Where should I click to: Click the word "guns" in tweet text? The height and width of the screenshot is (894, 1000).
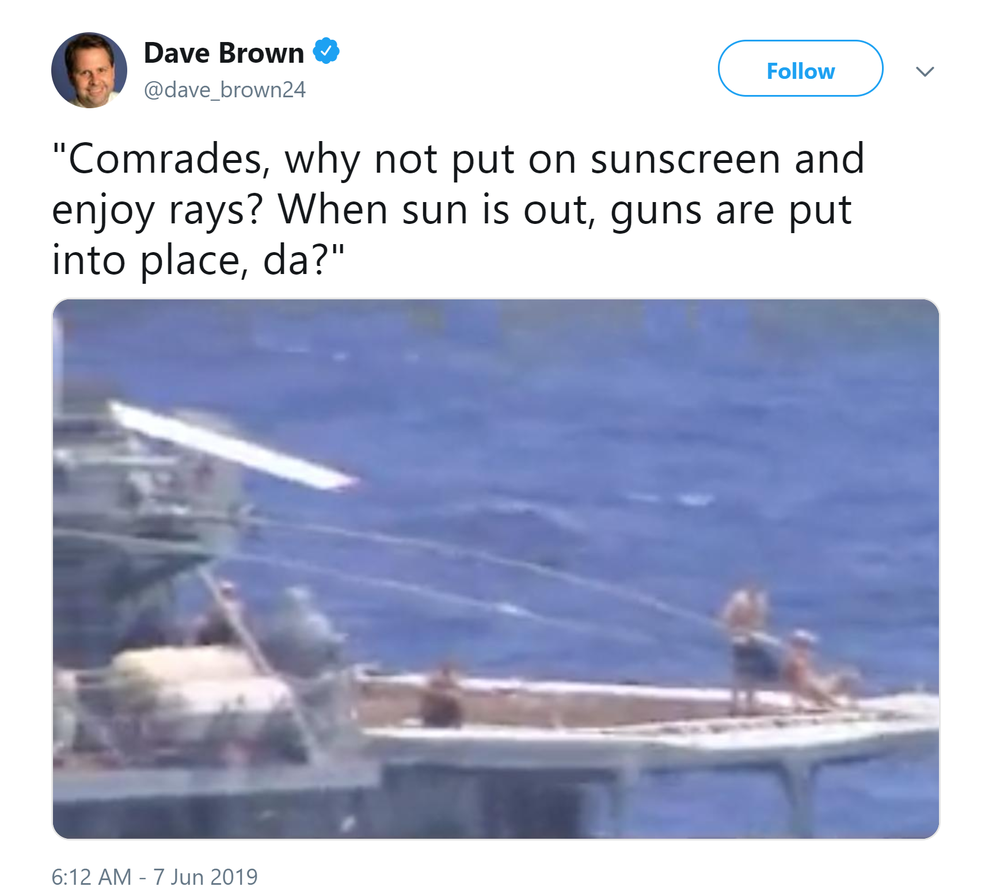coord(656,211)
